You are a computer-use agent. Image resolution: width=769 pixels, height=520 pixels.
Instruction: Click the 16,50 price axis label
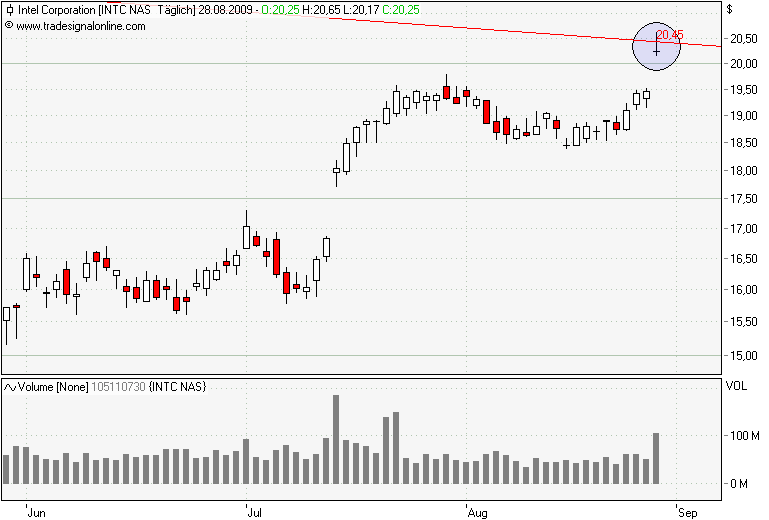coord(743,259)
